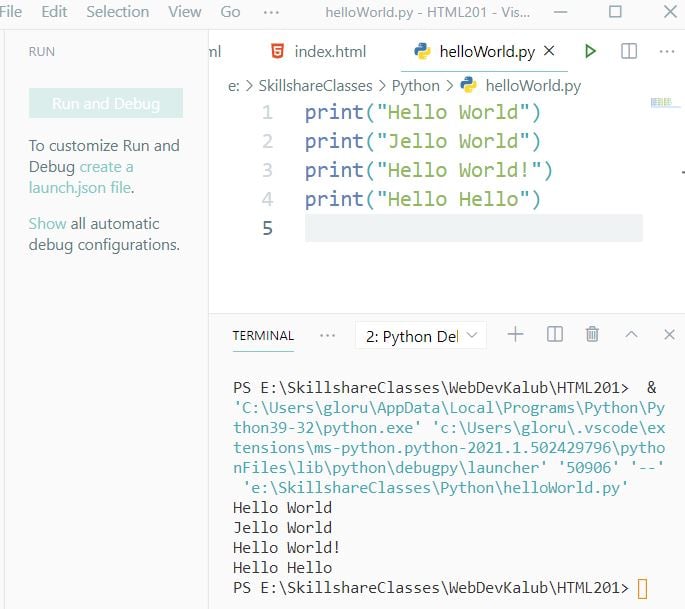Minimize the VS Code window
Image resolution: width=685 pixels, height=609 pixels.
tap(560, 12)
